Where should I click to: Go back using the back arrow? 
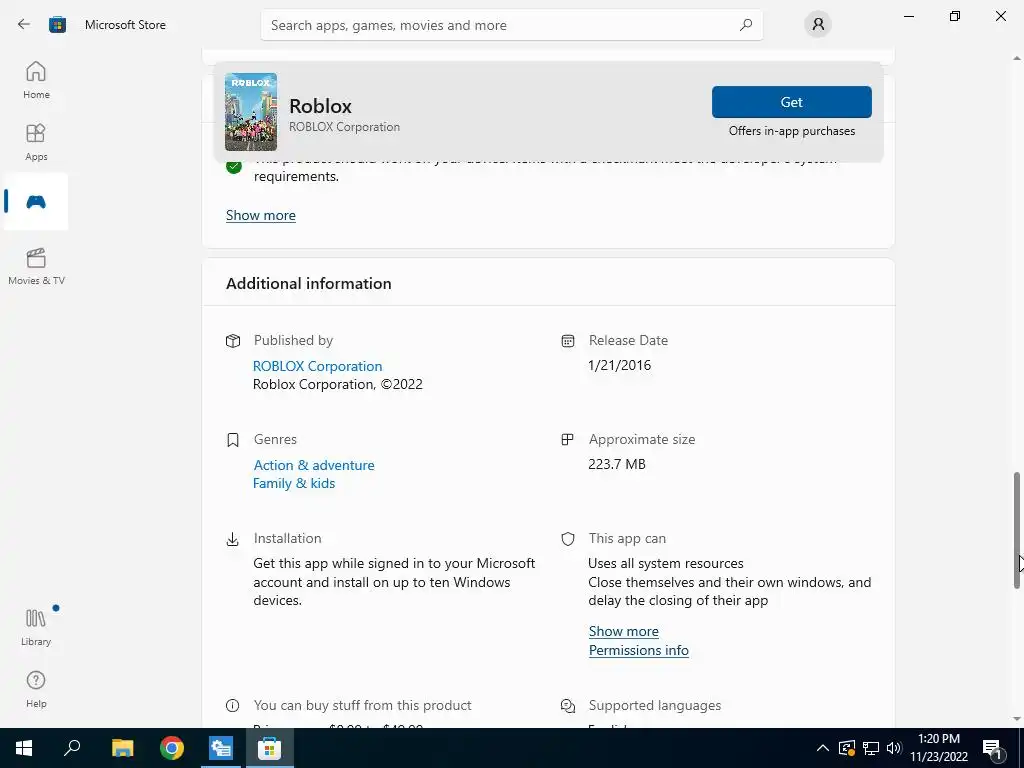24,24
